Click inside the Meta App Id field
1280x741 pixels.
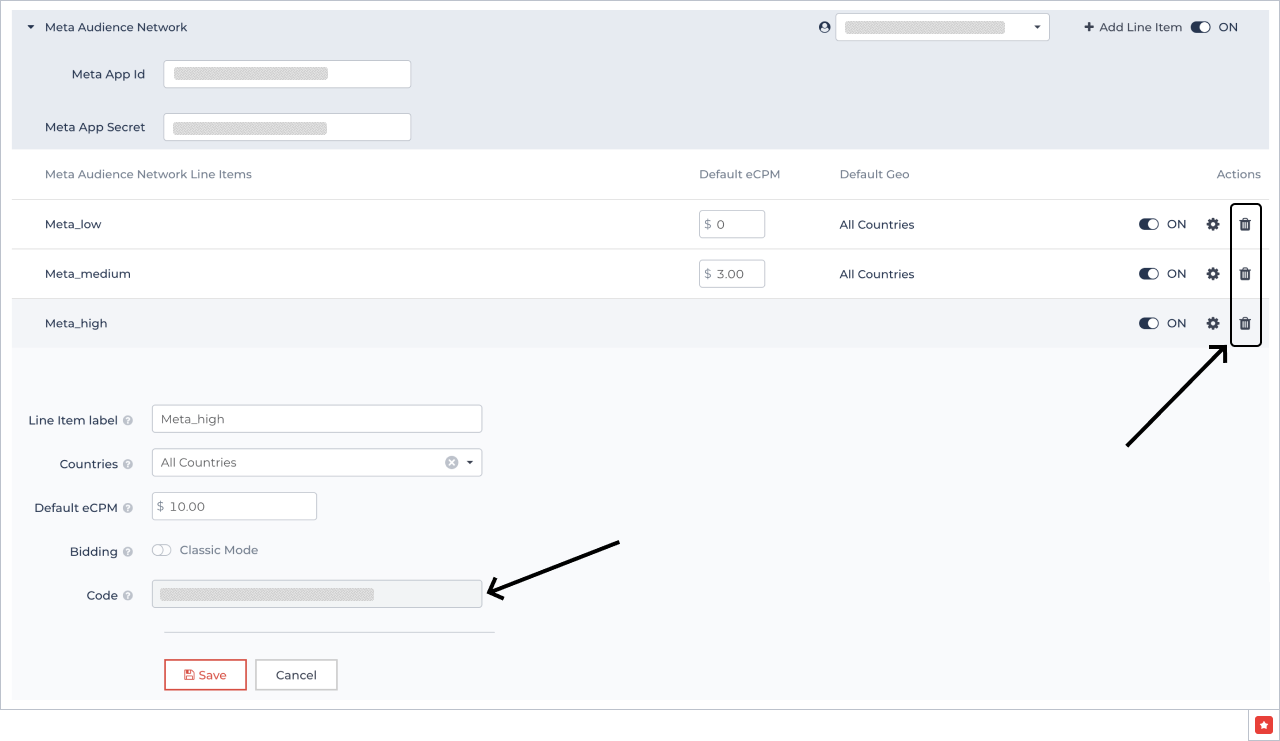tap(287, 73)
